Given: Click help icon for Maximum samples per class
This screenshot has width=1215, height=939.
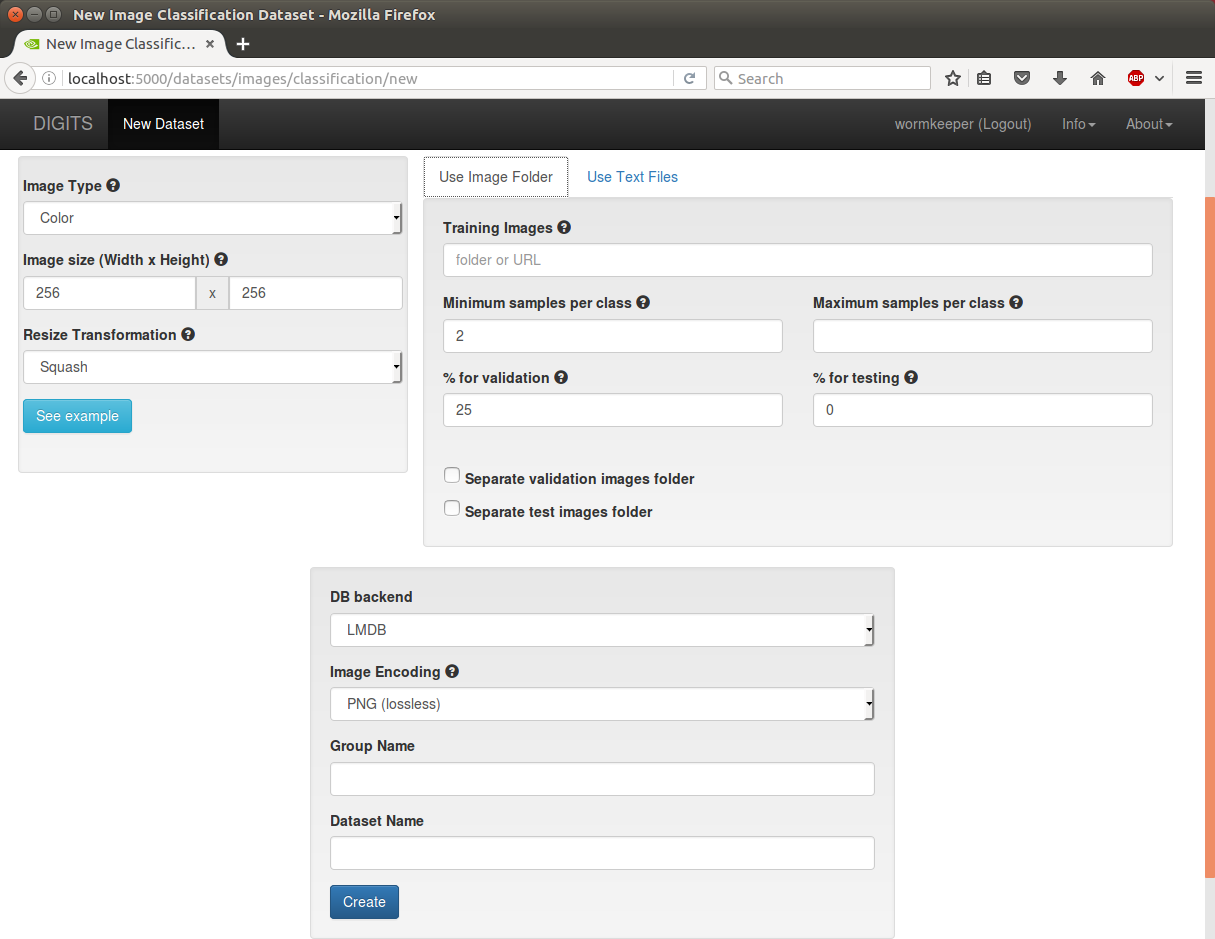Looking at the screenshot, I should (x=1016, y=302).
